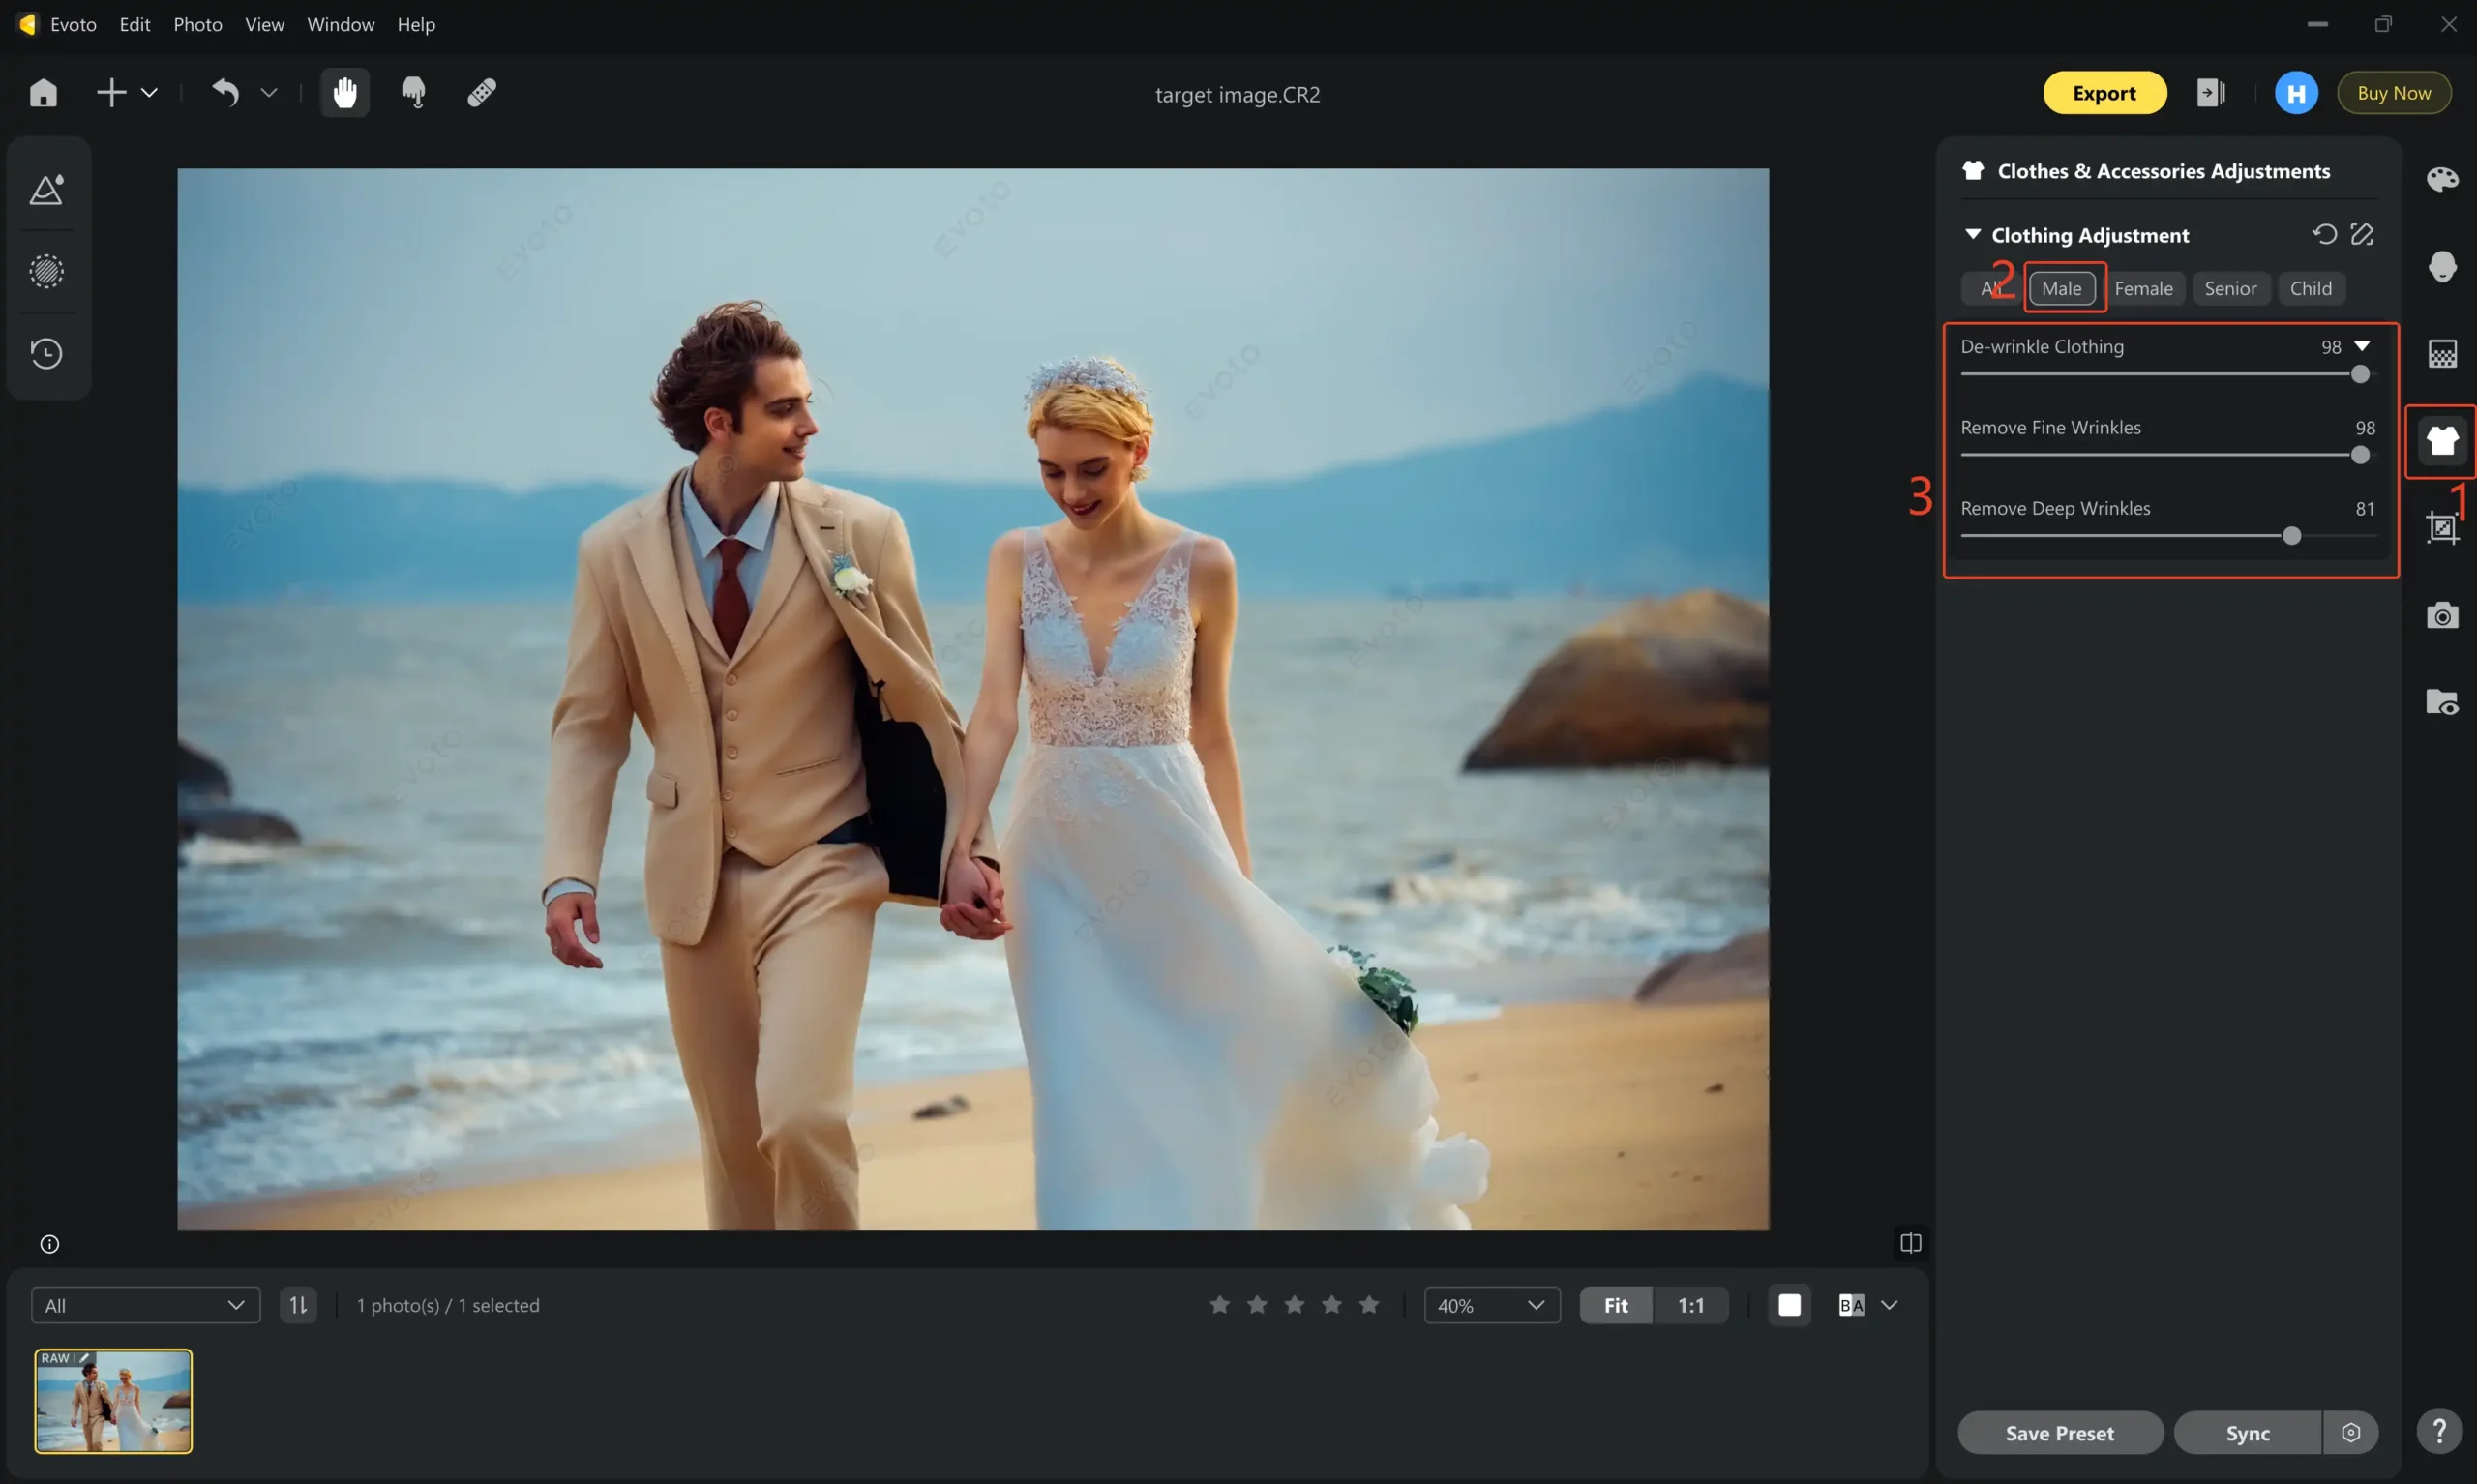2477x1484 pixels.
Task: Open the H user account avatar
Action: (2296, 93)
